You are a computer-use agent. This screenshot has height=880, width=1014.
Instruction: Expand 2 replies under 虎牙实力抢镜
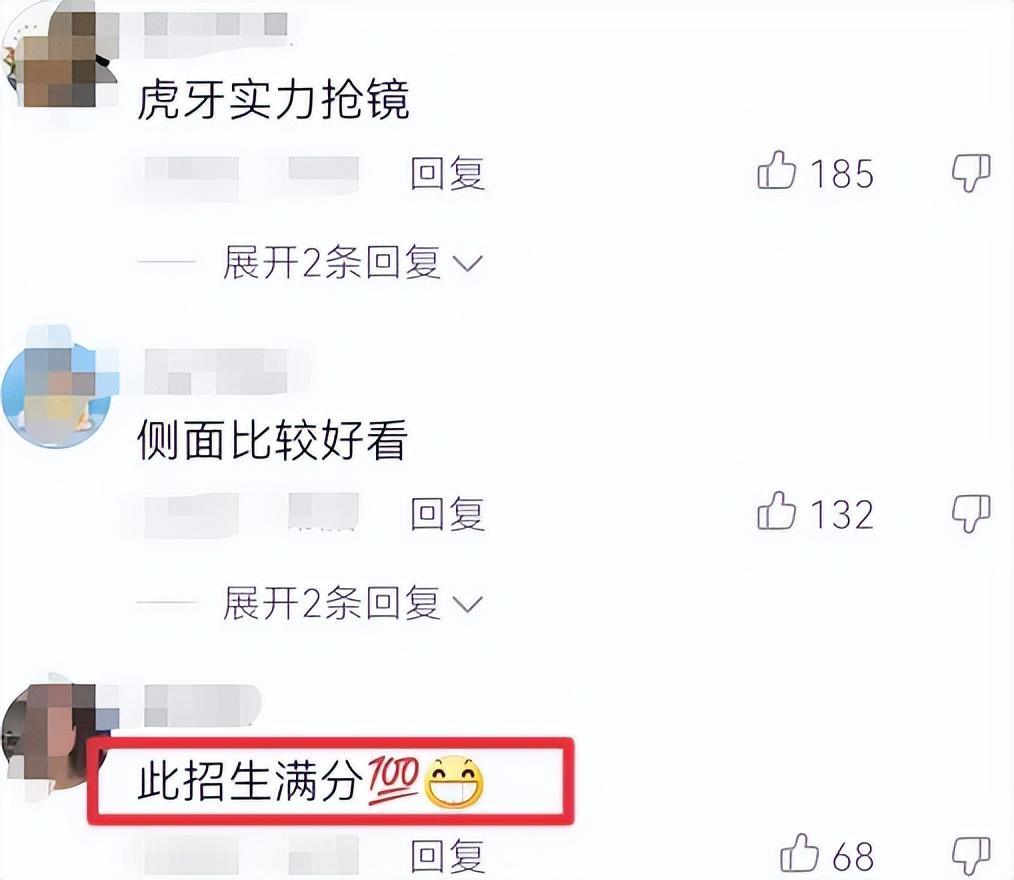click(x=352, y=262)
